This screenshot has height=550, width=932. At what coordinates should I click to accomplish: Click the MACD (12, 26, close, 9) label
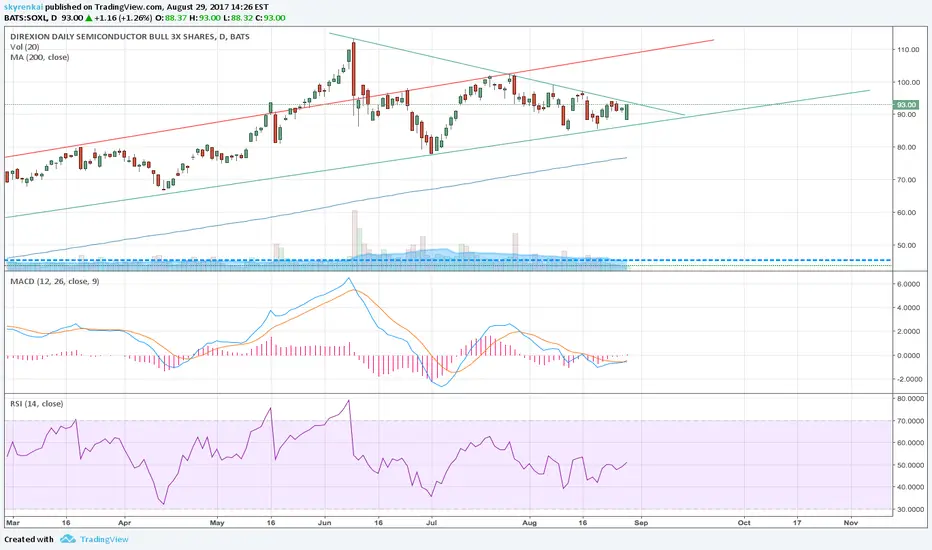[55, 281]
